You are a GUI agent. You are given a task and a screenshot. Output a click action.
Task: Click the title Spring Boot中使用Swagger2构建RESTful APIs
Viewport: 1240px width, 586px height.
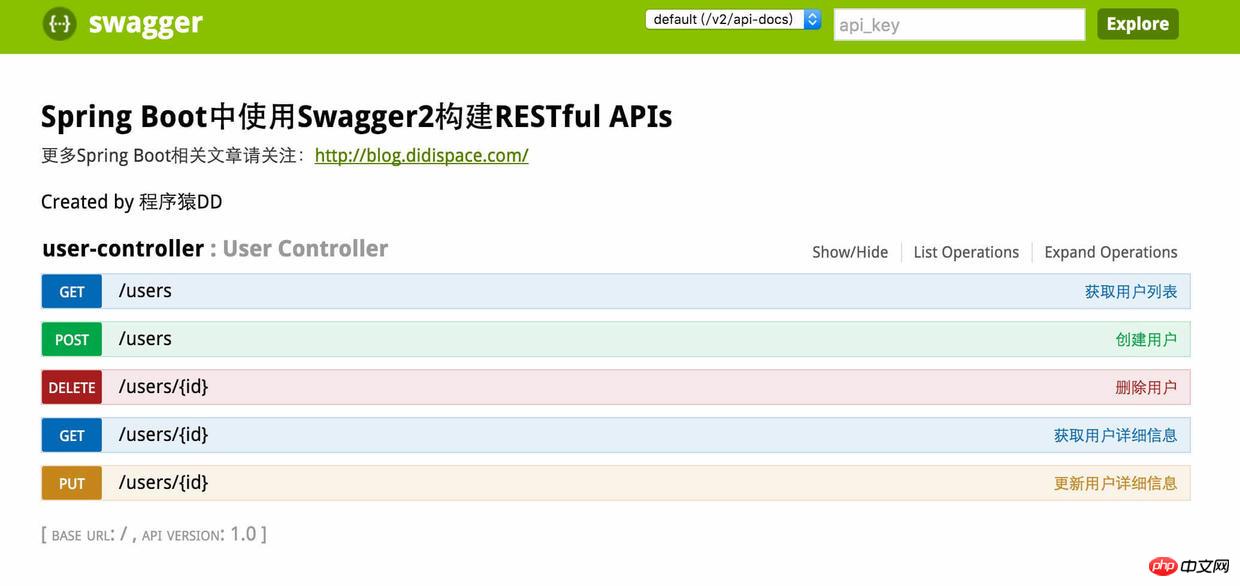356,117
